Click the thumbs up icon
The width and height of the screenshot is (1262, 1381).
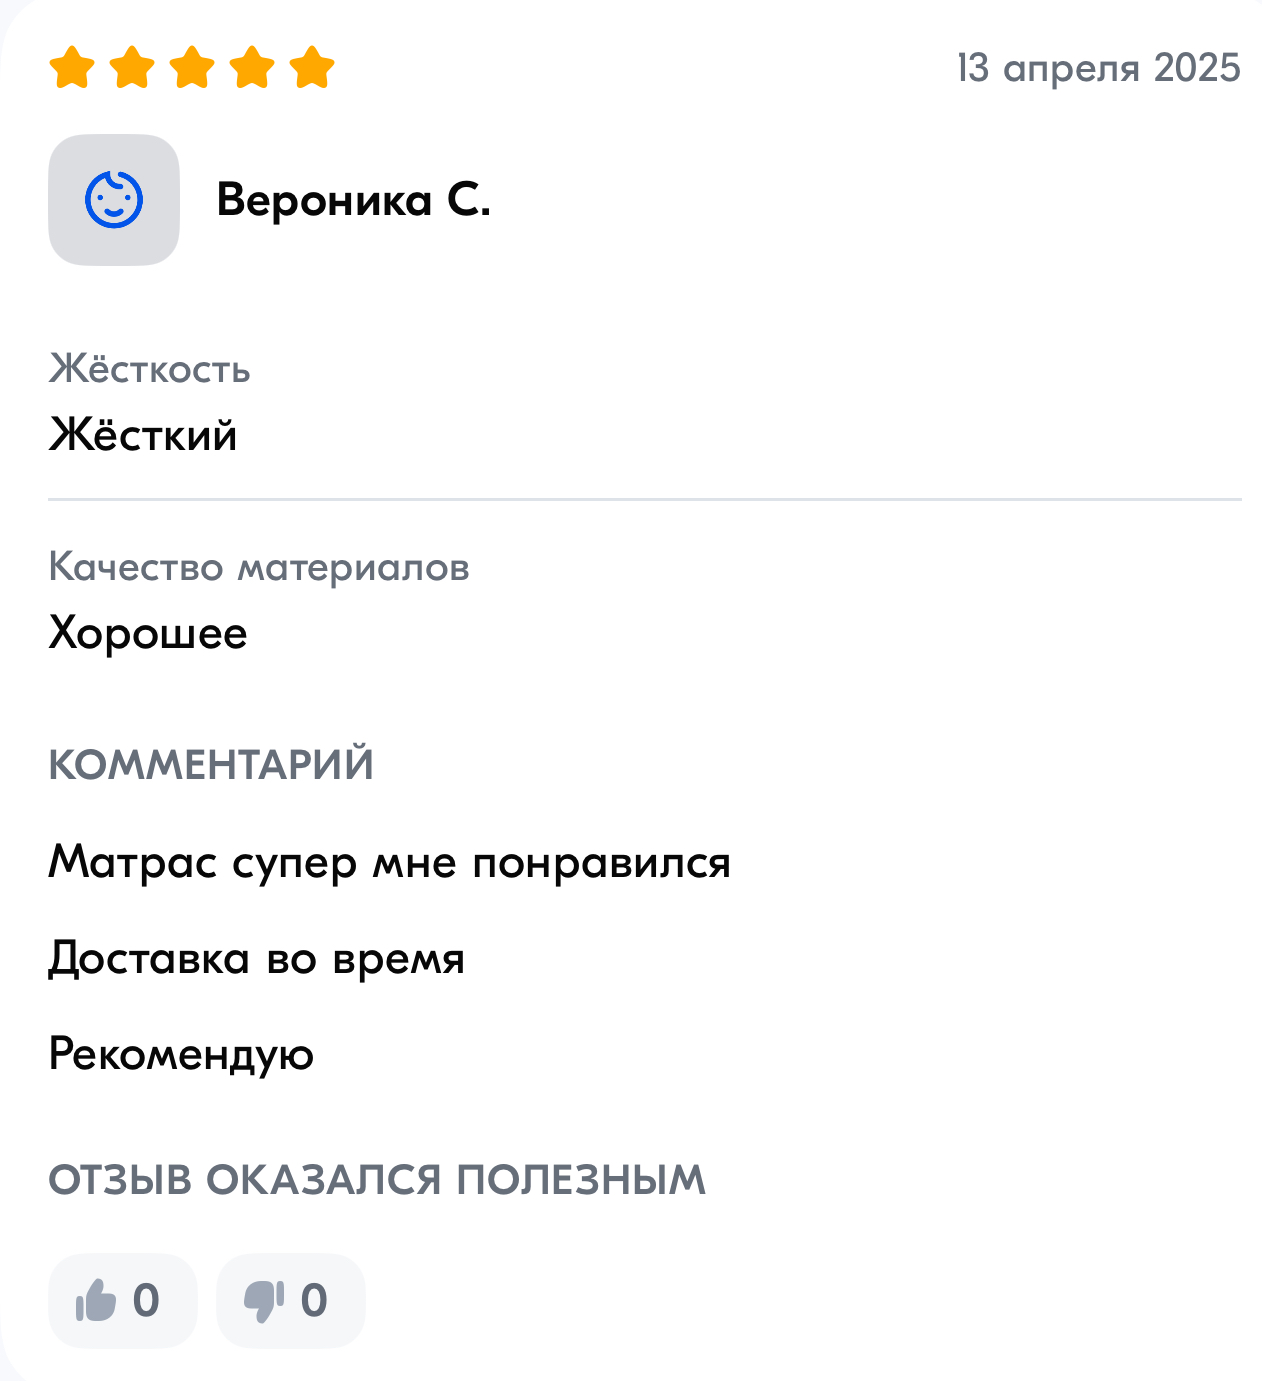tap(97, 1300)
